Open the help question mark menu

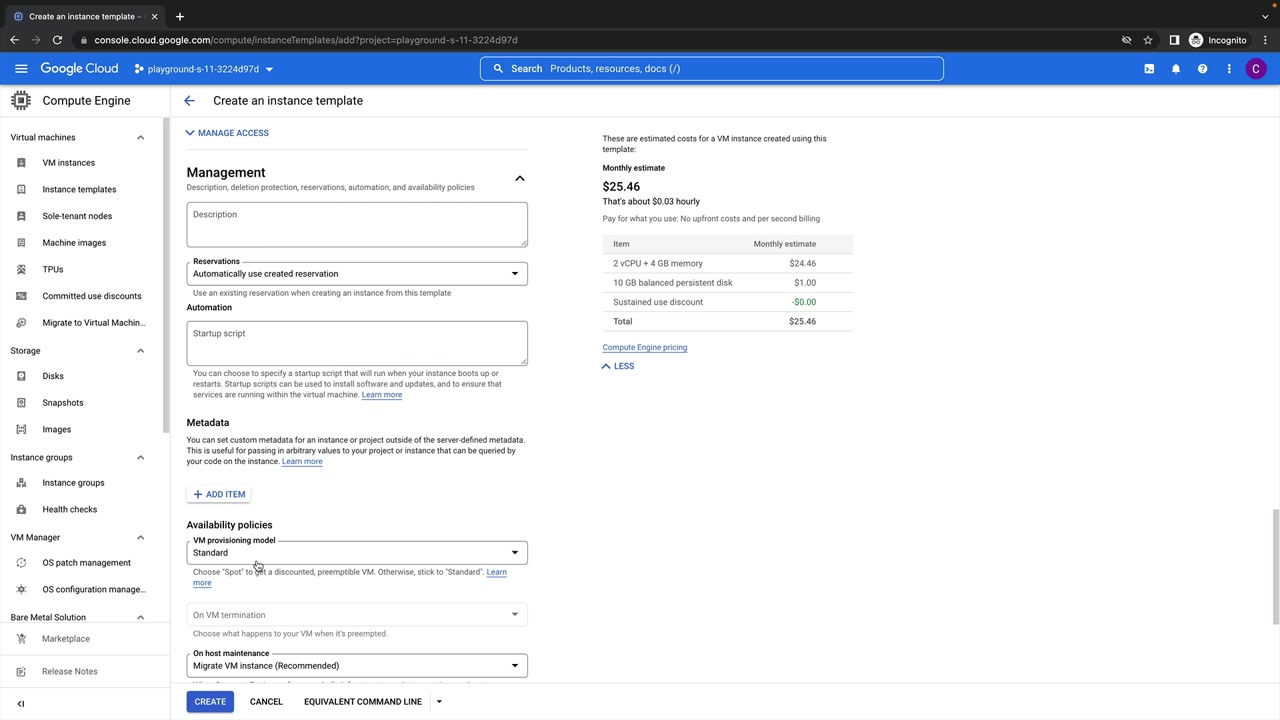[1202, 69]
